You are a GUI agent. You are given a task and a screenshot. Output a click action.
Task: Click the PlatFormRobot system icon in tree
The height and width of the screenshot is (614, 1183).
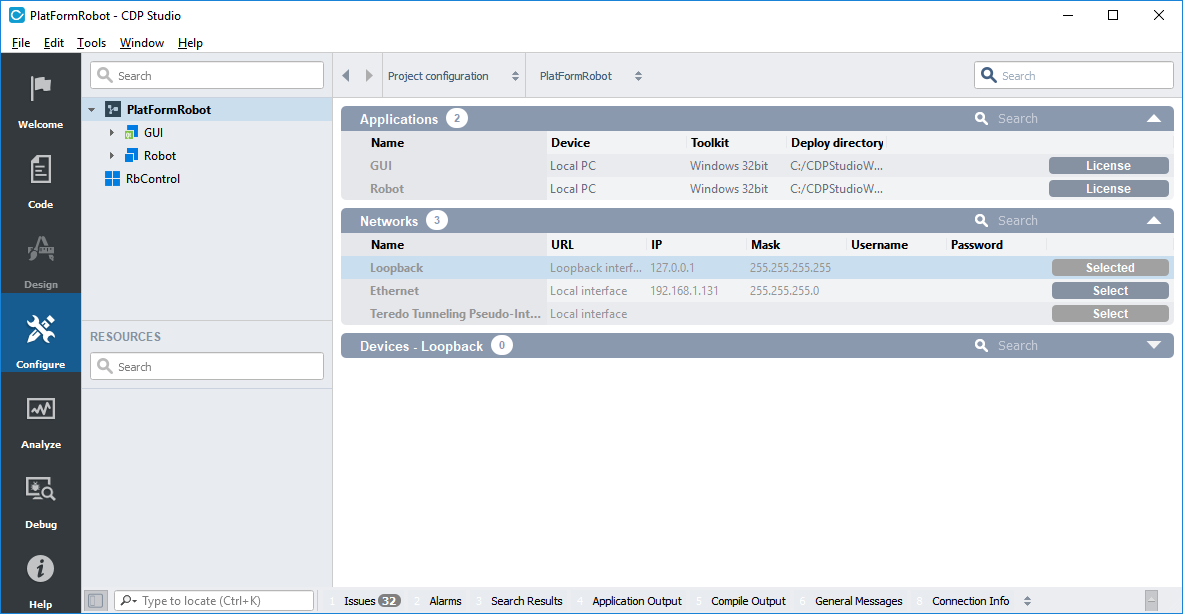(112, 109)
